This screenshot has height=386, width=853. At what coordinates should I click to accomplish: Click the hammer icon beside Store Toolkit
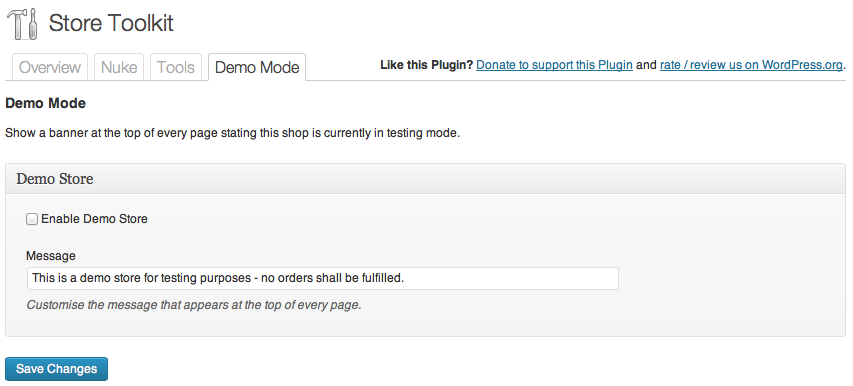[15, 24]
